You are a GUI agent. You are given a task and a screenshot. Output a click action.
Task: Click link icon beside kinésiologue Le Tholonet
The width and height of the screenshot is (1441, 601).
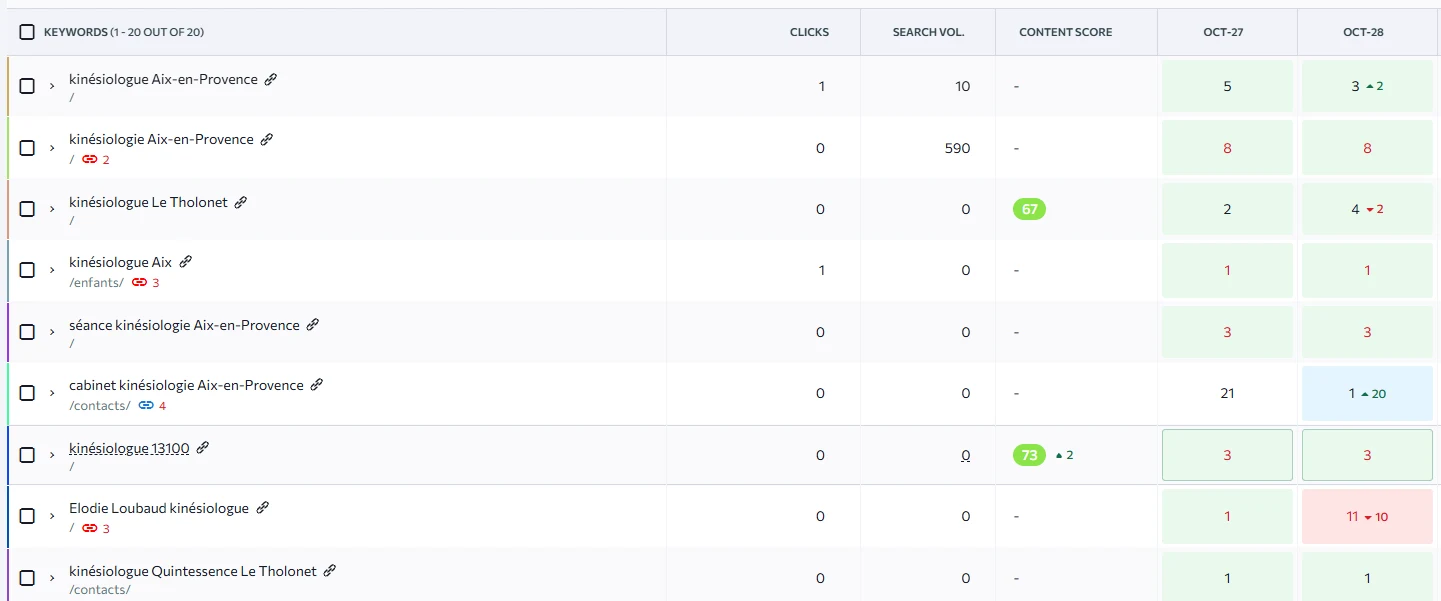point(240,202)
